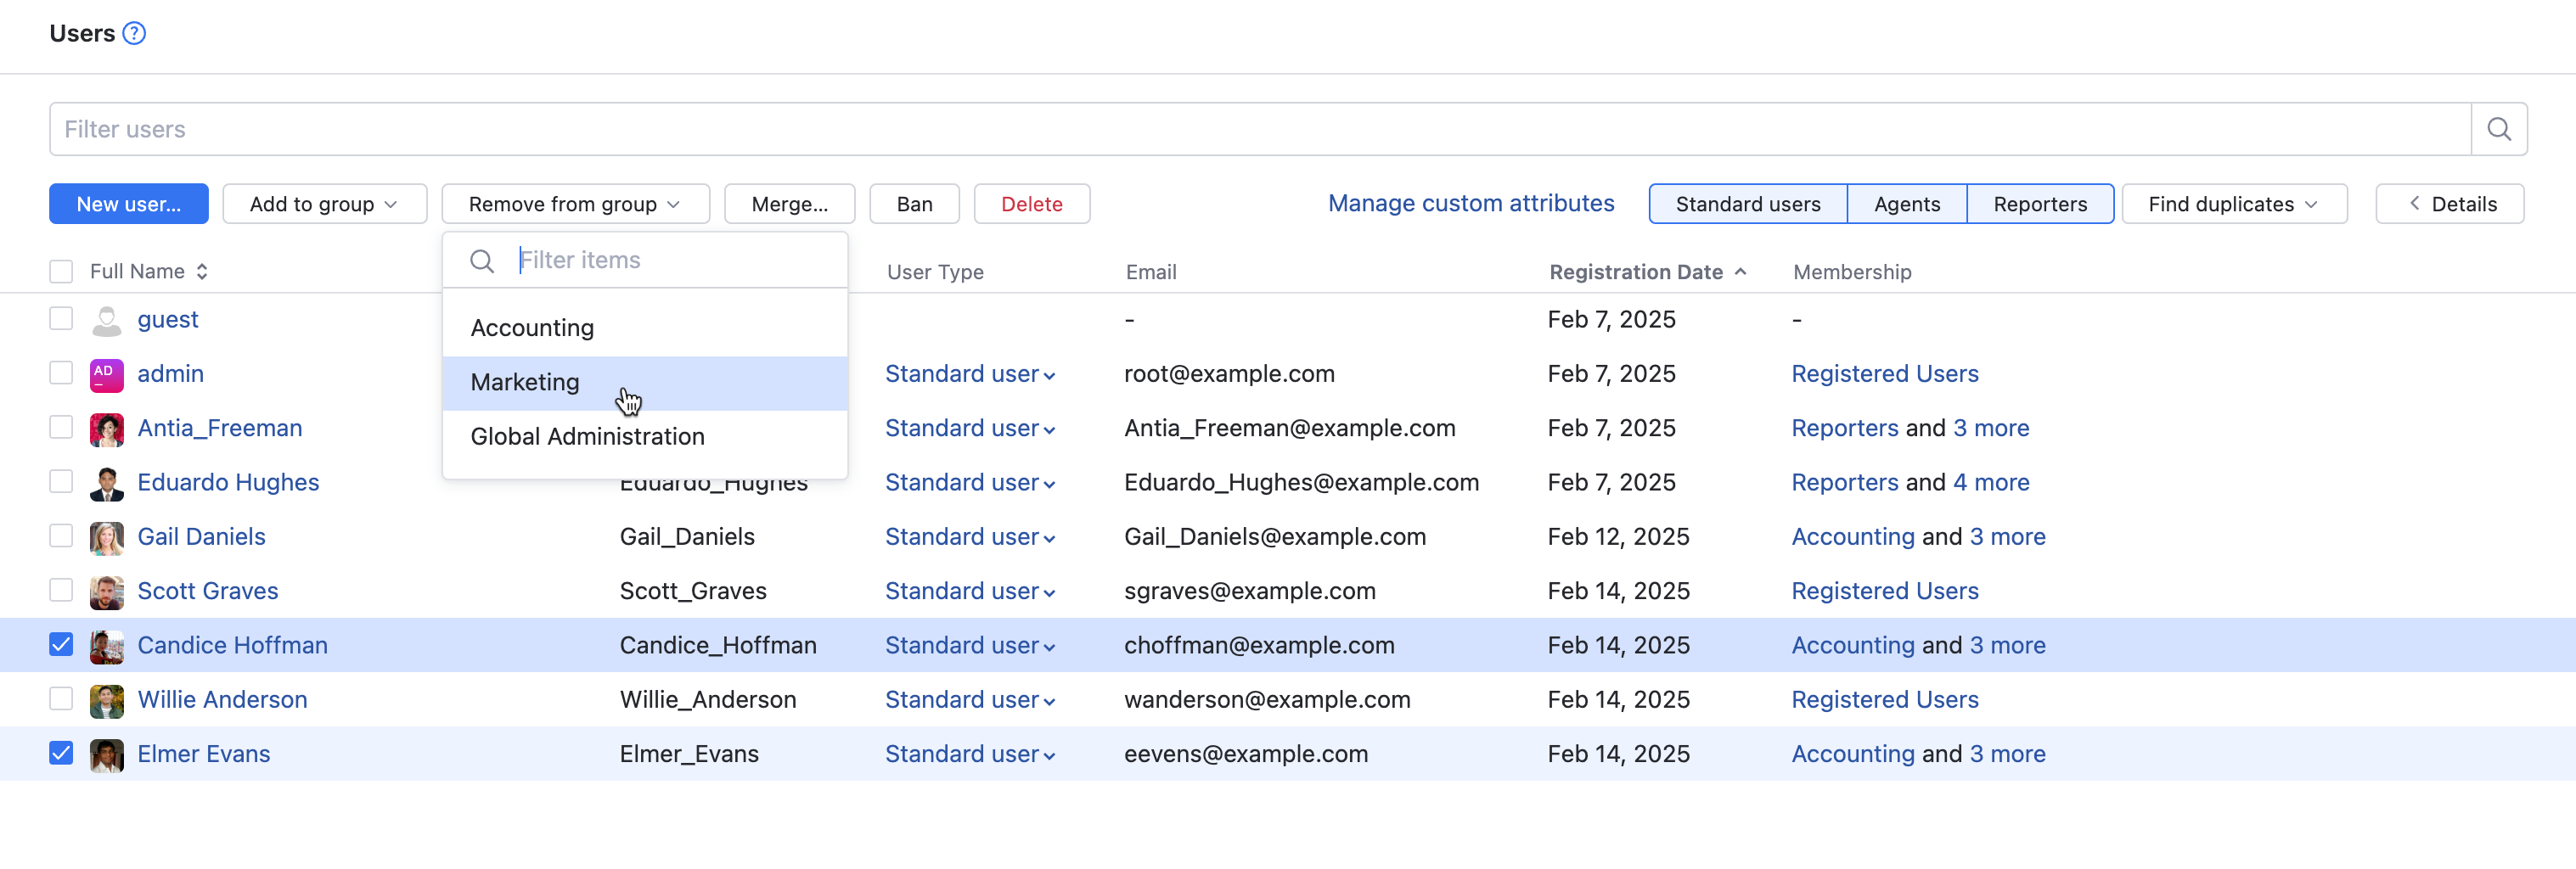This screenshot has width=2576, height=869.
Task: Uncheck the Candice Hoffman row checkbox
Action: [x=61, y=645]
